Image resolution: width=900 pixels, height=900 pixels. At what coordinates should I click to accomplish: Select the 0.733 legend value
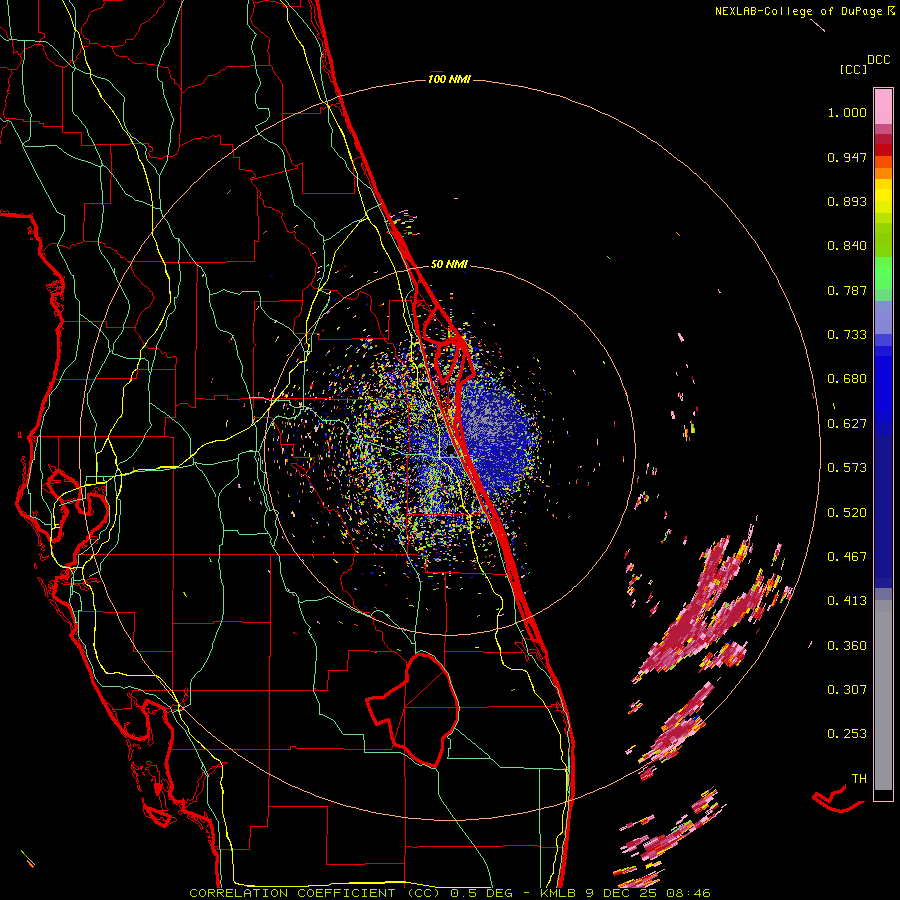847,335
